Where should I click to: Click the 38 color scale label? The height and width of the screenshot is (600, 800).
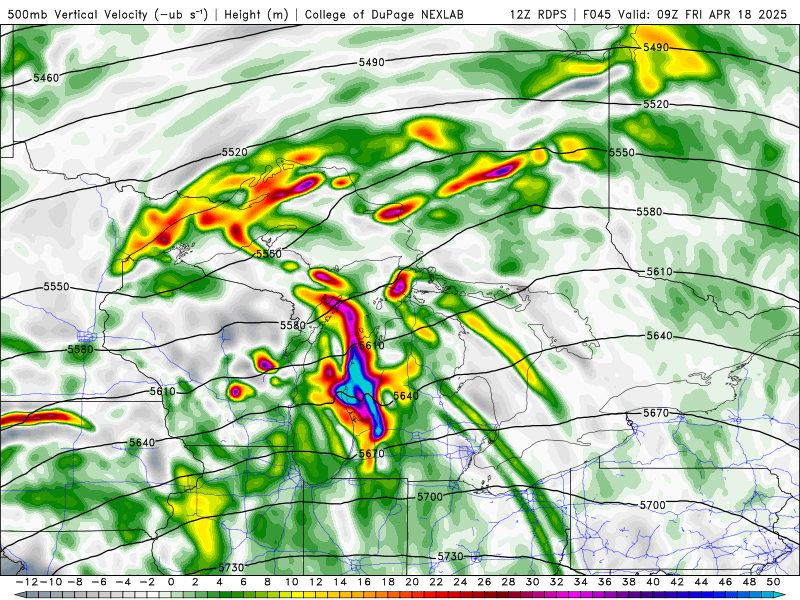[629, 582]
